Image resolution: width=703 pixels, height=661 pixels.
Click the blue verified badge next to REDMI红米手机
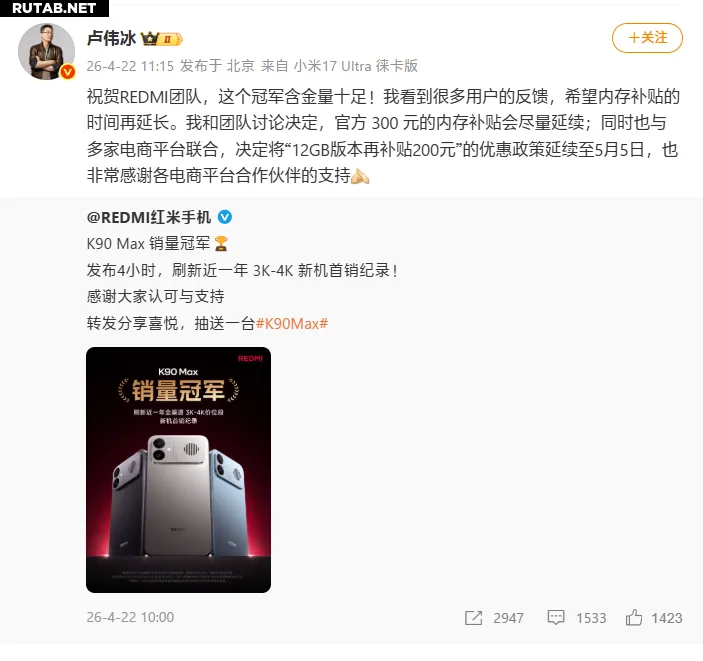coord(225,217)
